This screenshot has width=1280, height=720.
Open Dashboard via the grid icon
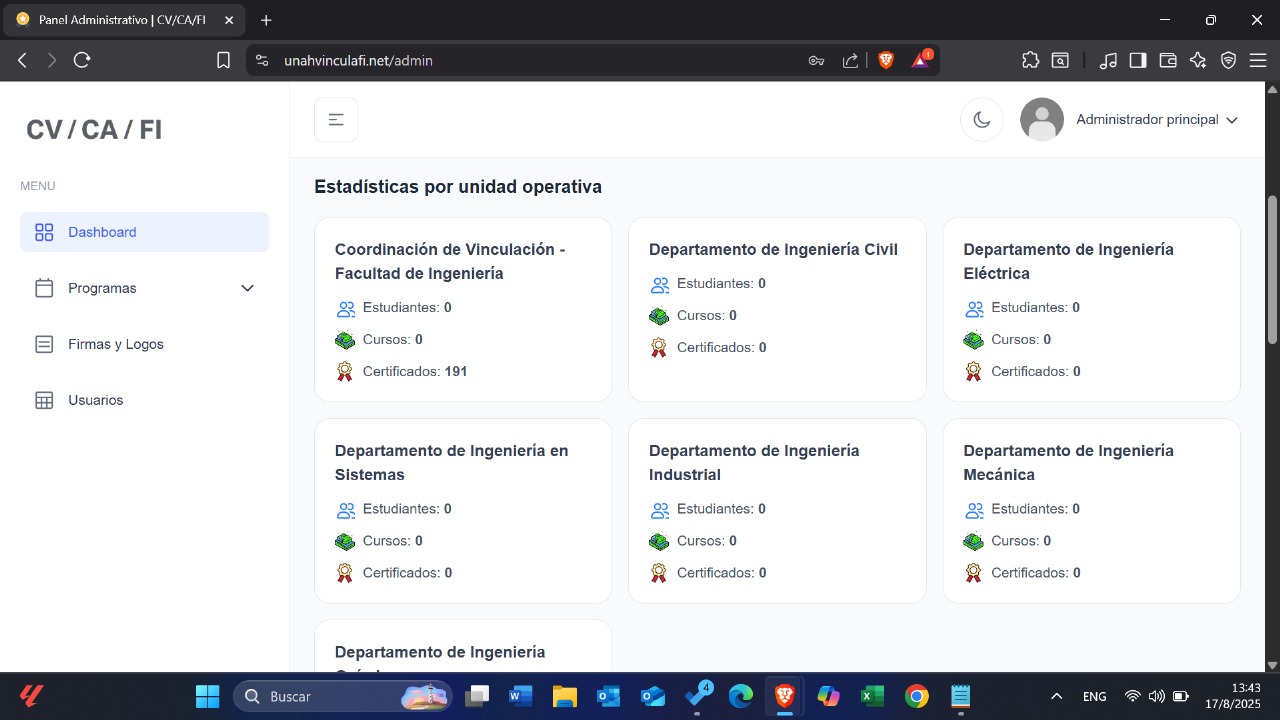[x=44, y=231]
